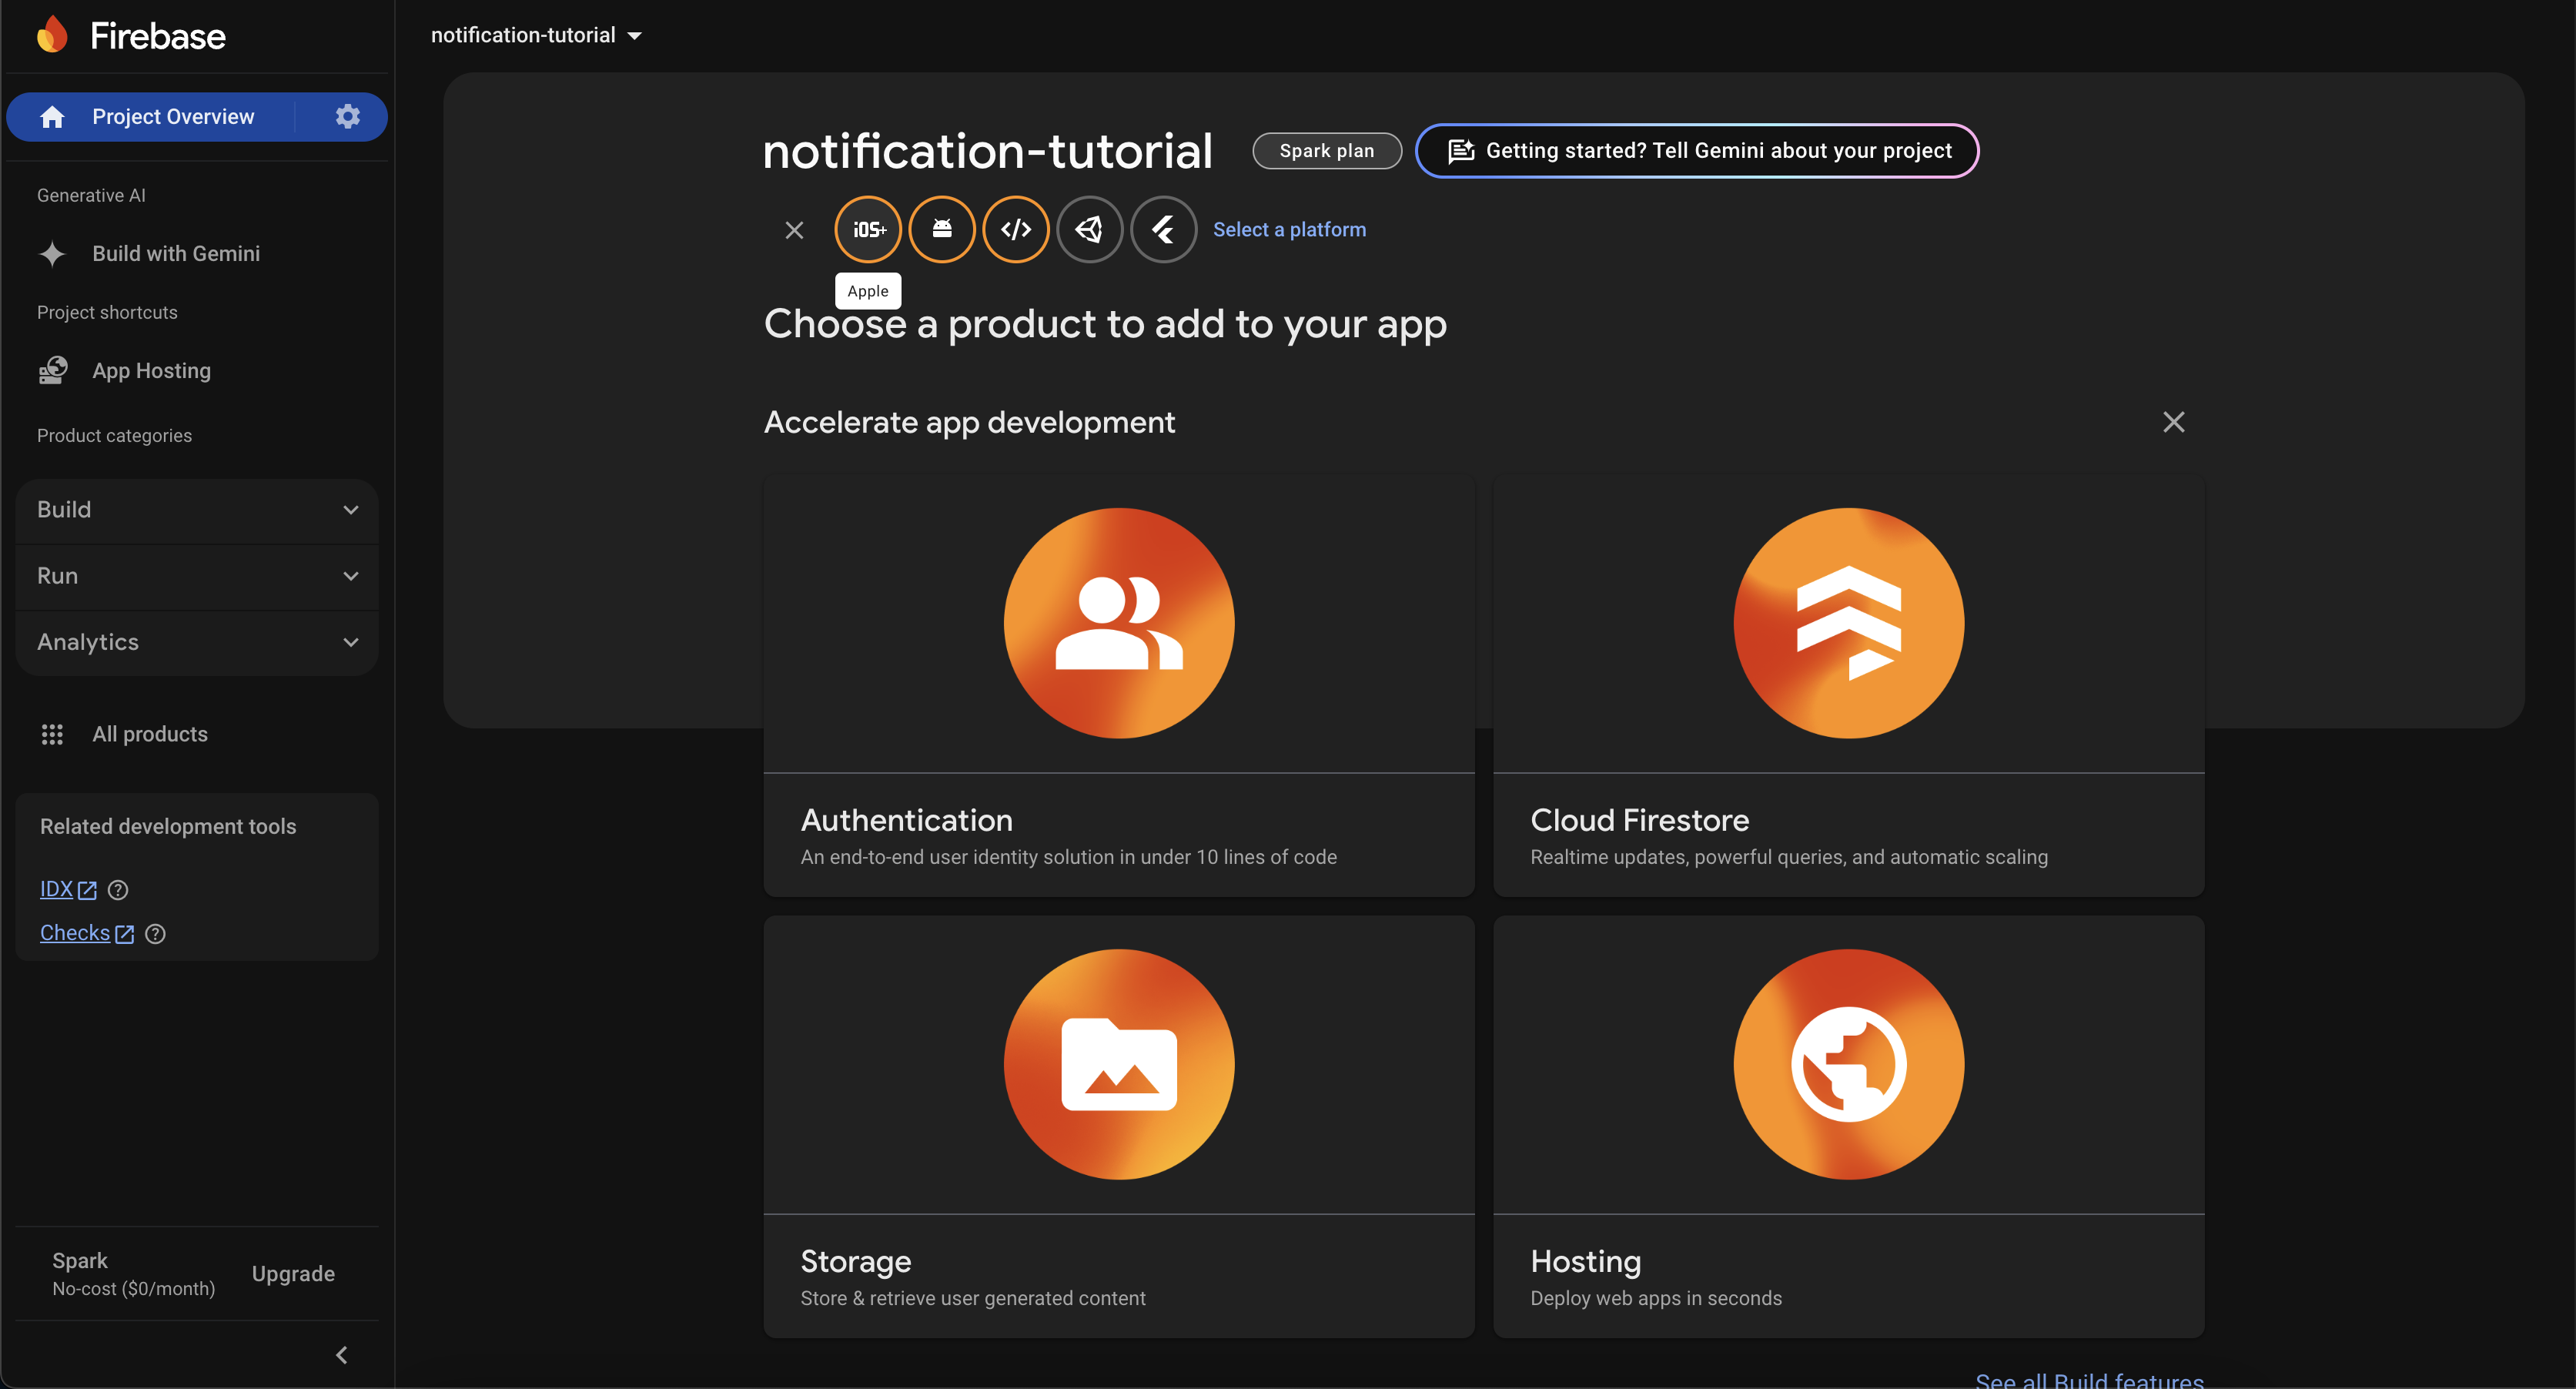Open the Cloud Firestore card title
2576x1389 pixels.
pyautogui.click(x=1639, y=820)
